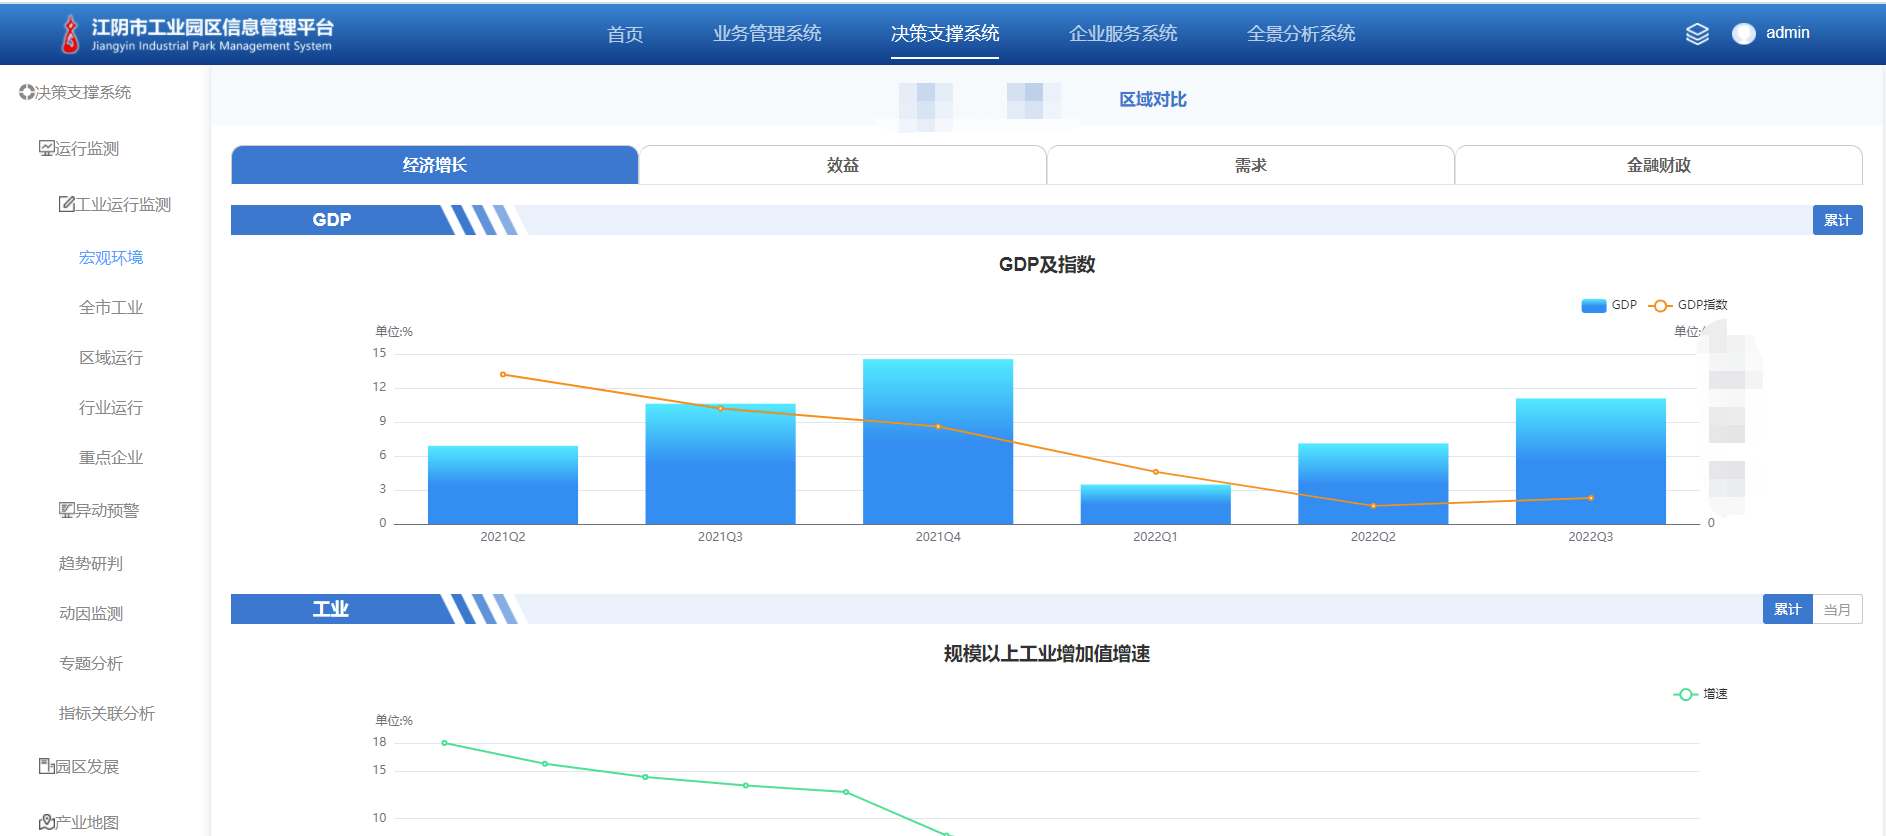Select 累计 in the 工业 section toggle
This screenshot has width=1886, height=836.
pyautogui.click(x=1788, y=609)
